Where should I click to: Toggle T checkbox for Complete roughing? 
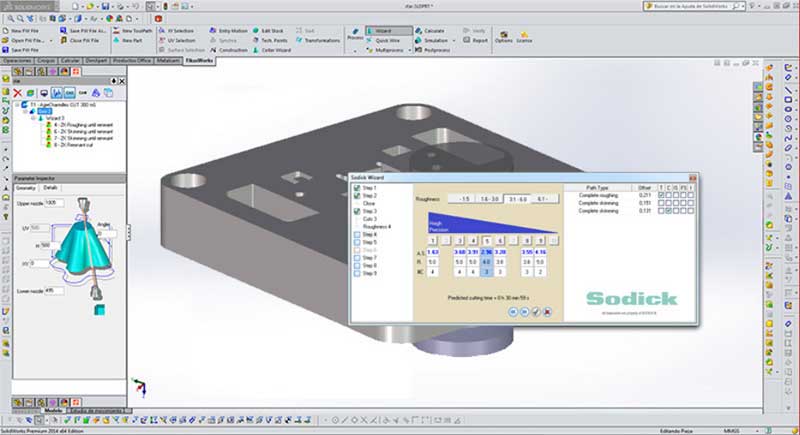tap(661, 195)
